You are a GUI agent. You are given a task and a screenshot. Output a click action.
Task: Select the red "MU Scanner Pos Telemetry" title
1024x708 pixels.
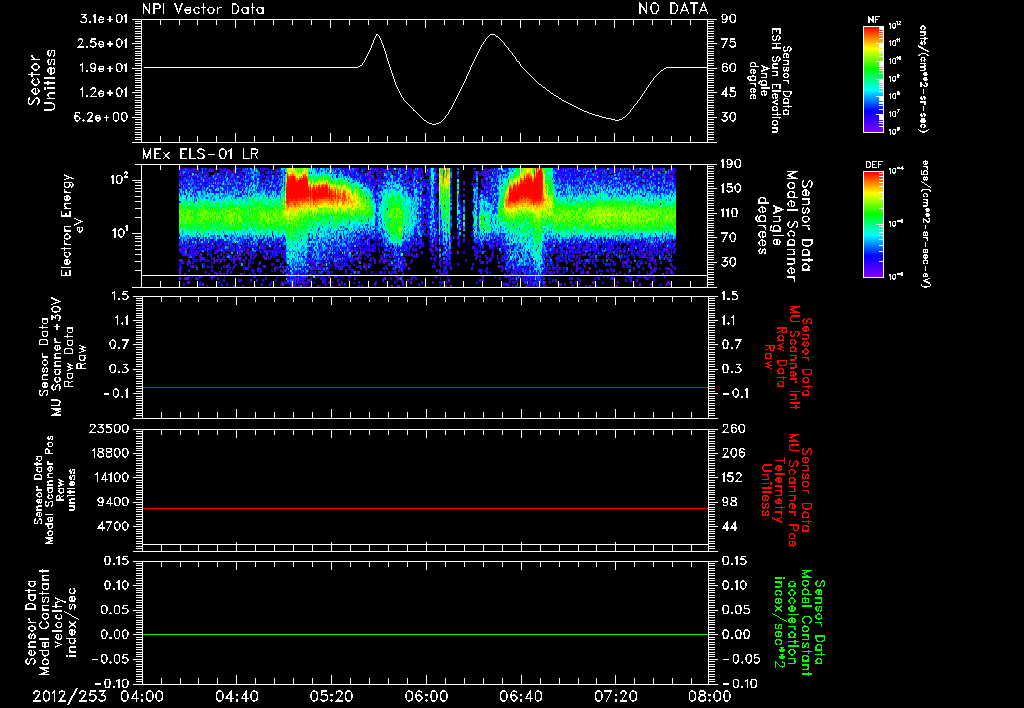click(x=786, y=490)
